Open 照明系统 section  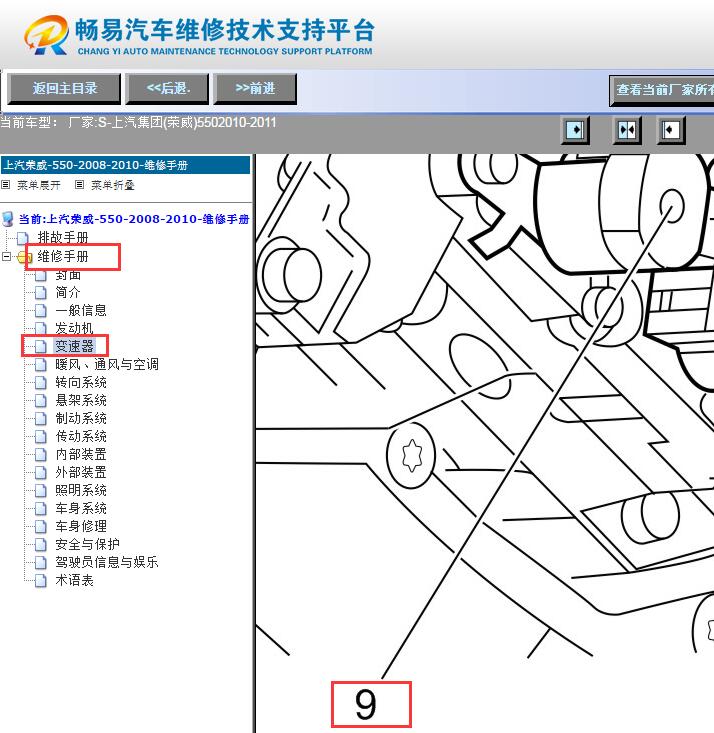click(81, 490)
